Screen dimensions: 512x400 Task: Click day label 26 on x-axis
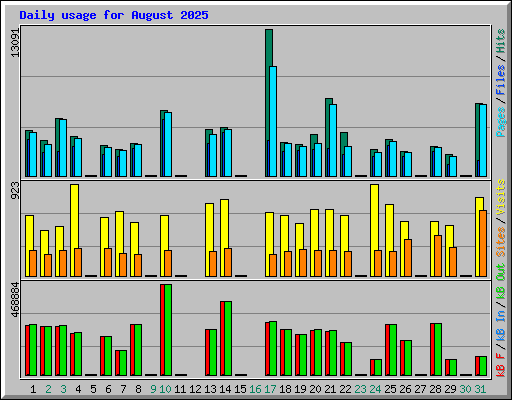coord(405,389)
